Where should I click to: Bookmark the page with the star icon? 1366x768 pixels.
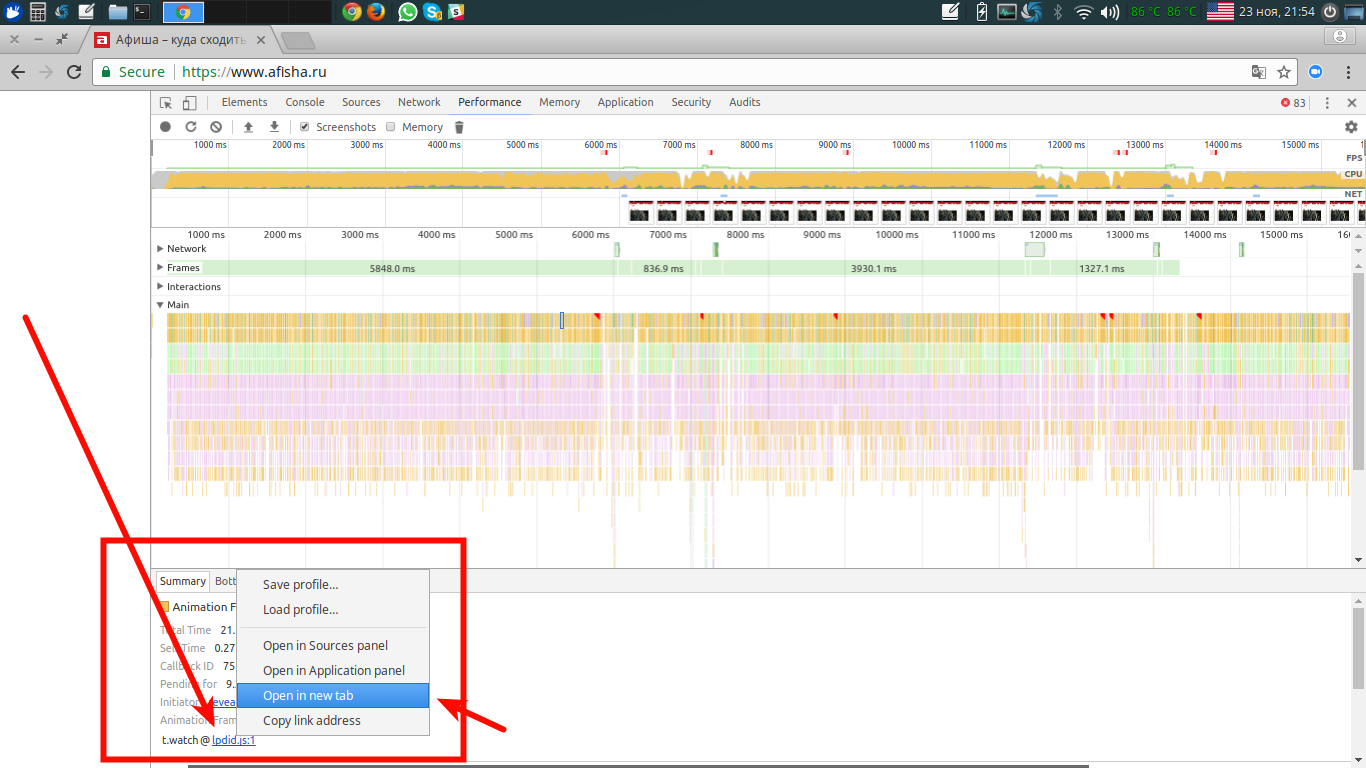1284,72
